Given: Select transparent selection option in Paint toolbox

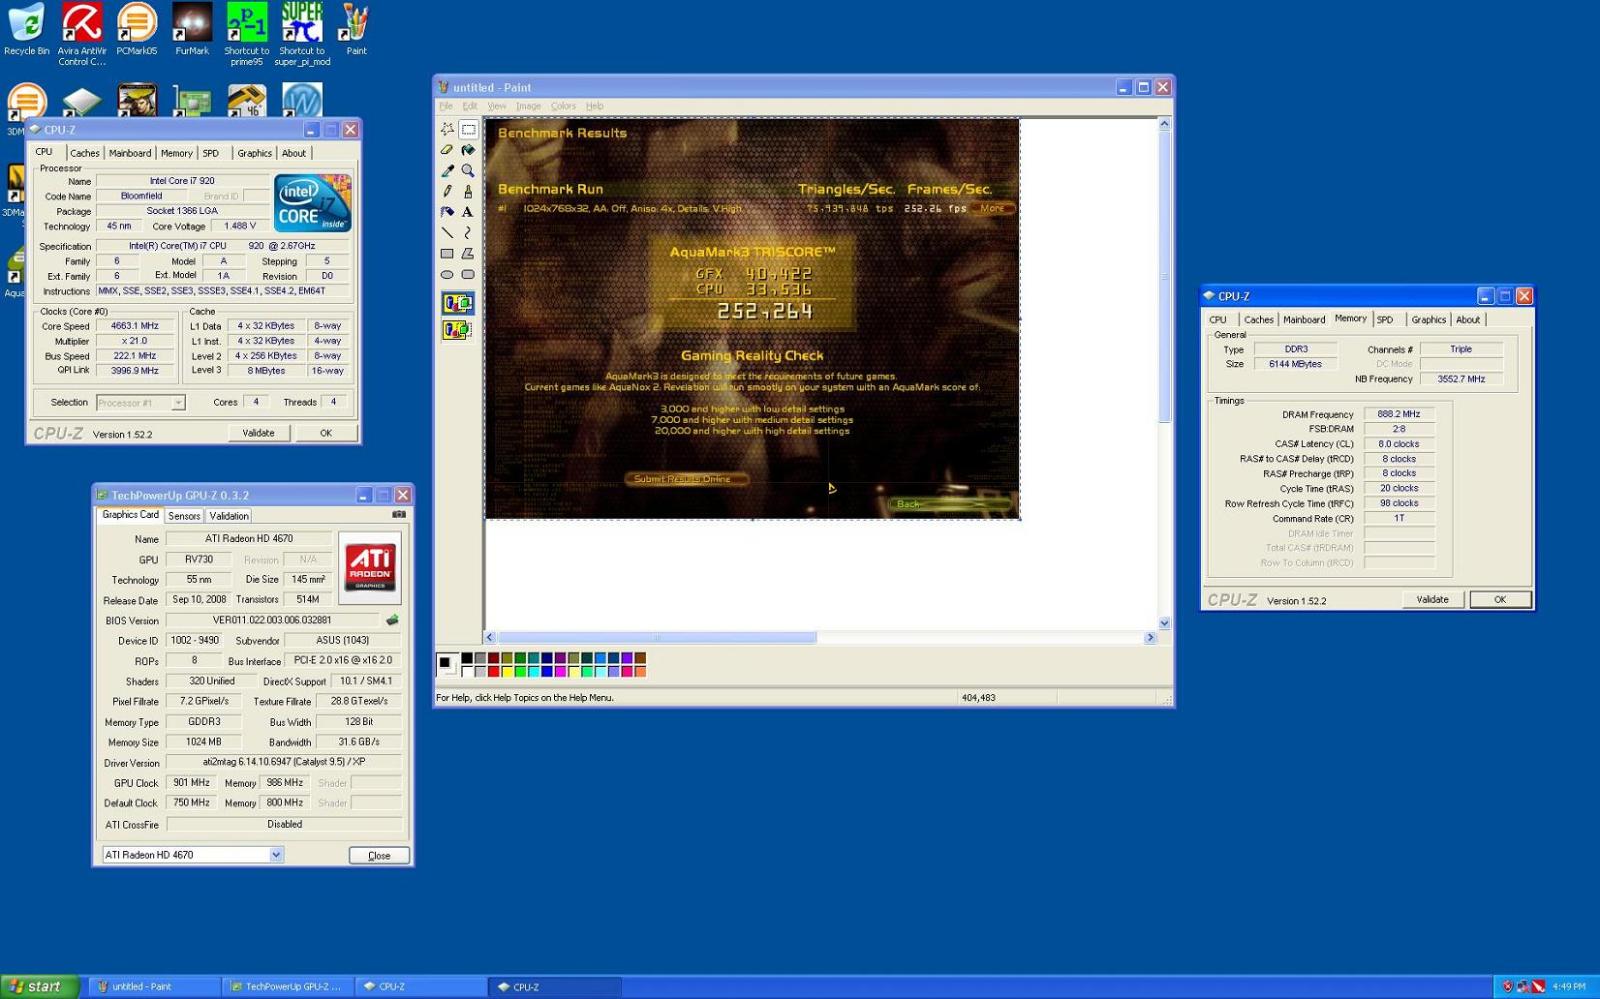Looking at the screenshot, I should pos(458,329).
